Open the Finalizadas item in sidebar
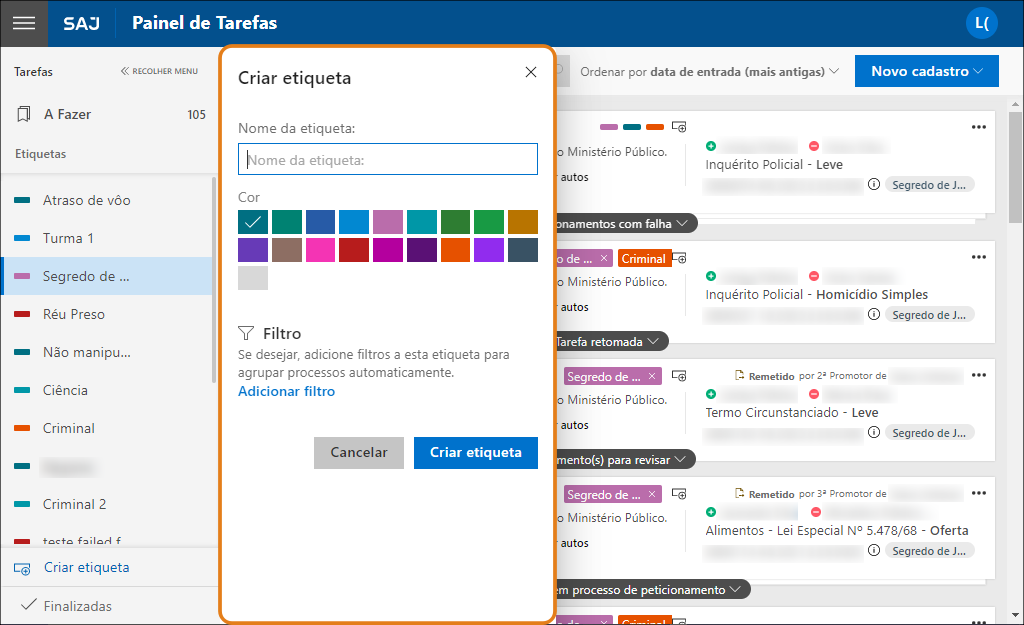1024x625 pixels. [x=78, y=606]
